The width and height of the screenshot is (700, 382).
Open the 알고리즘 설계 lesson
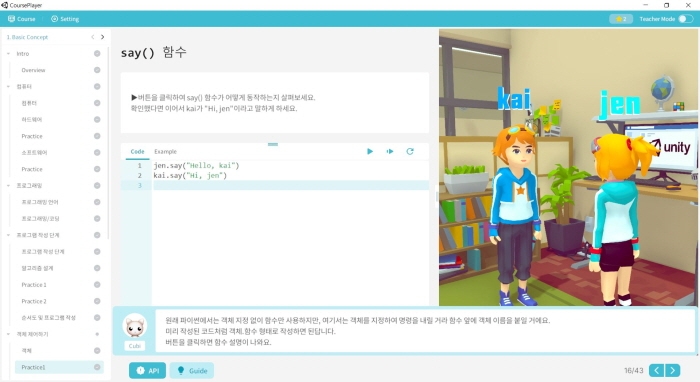coord(37,268)
